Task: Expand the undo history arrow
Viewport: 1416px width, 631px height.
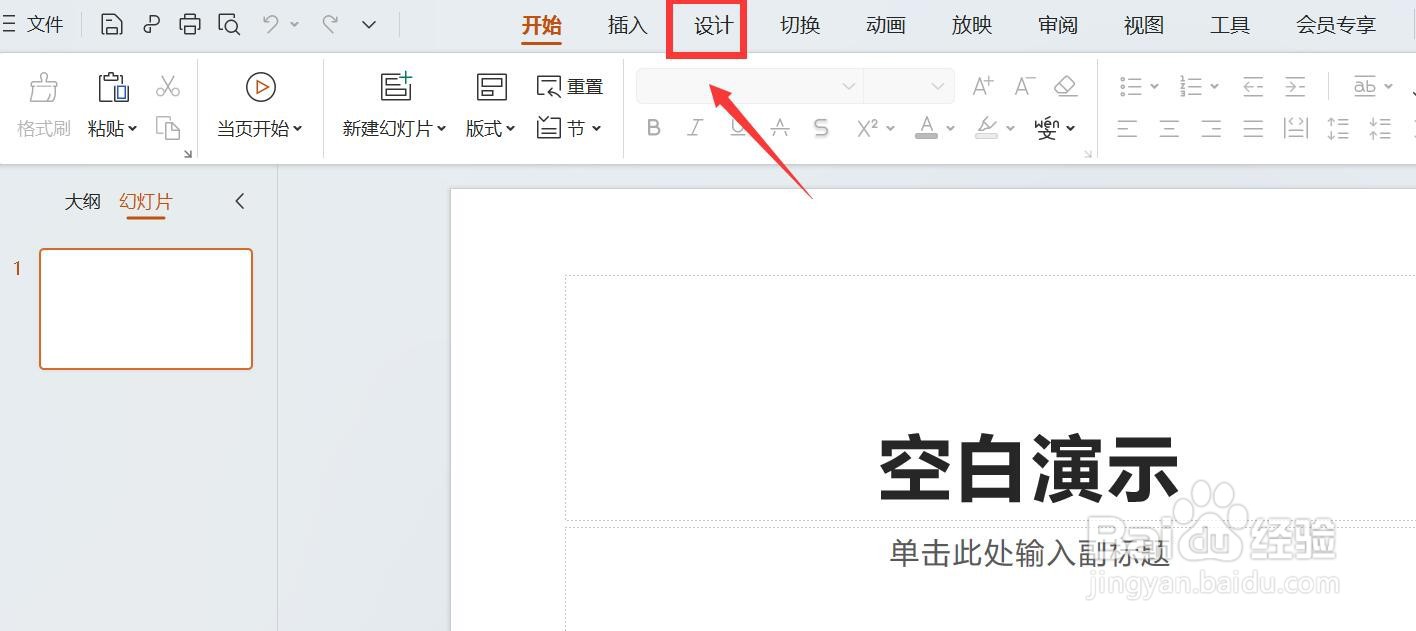Action: 294,25
